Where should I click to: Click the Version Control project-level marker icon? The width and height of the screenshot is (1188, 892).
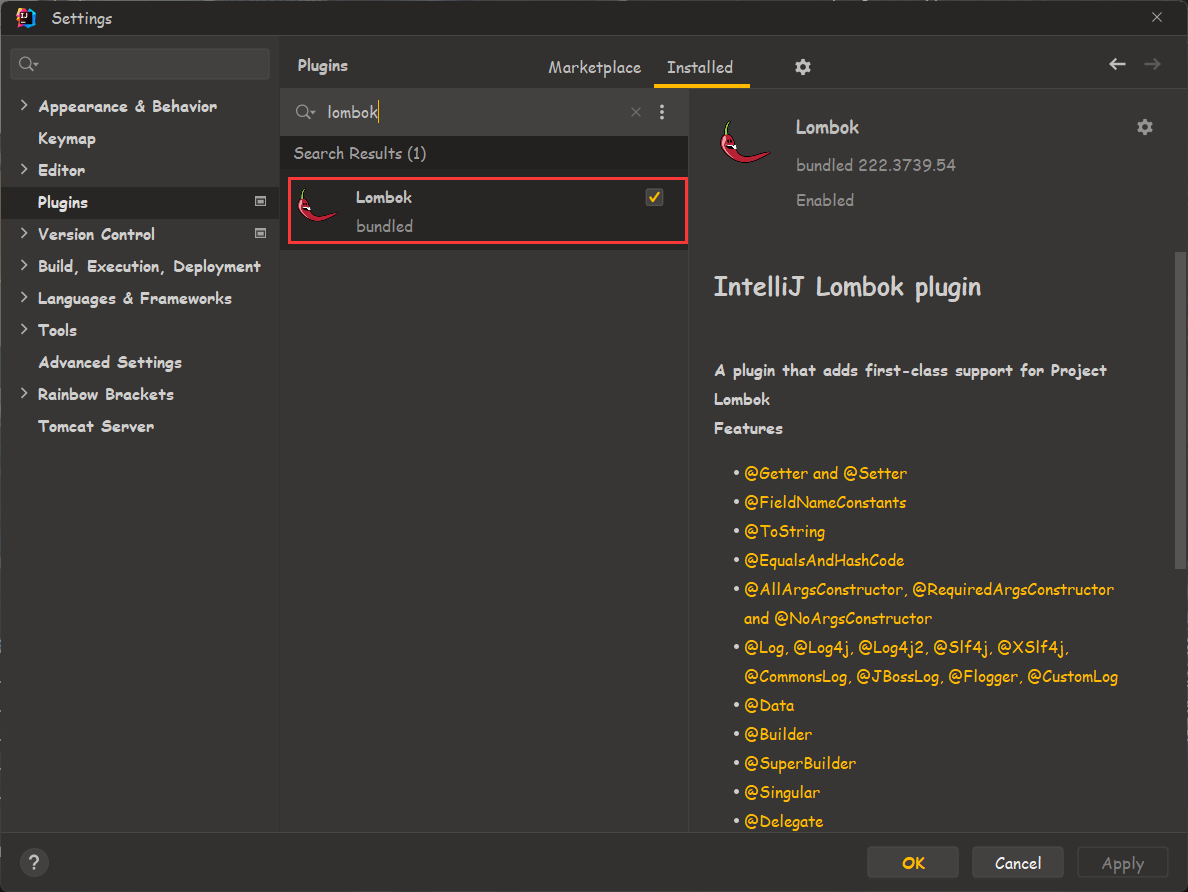pyautogui.click(x=260, y=233)
